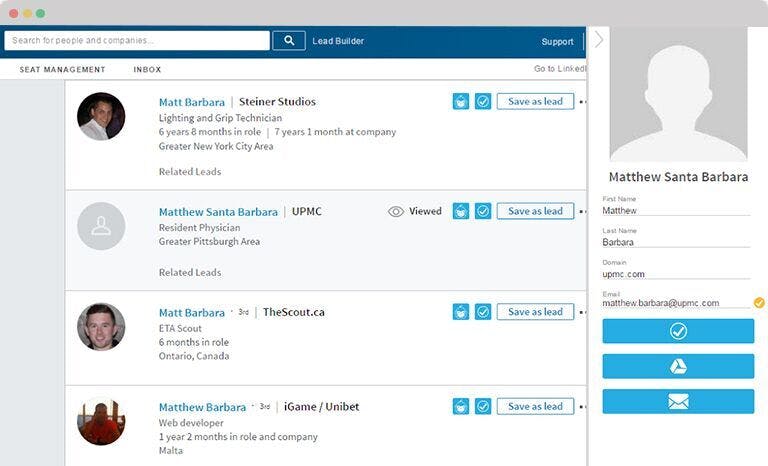
Task: Open the Support menu
Action: click(557, 42)
